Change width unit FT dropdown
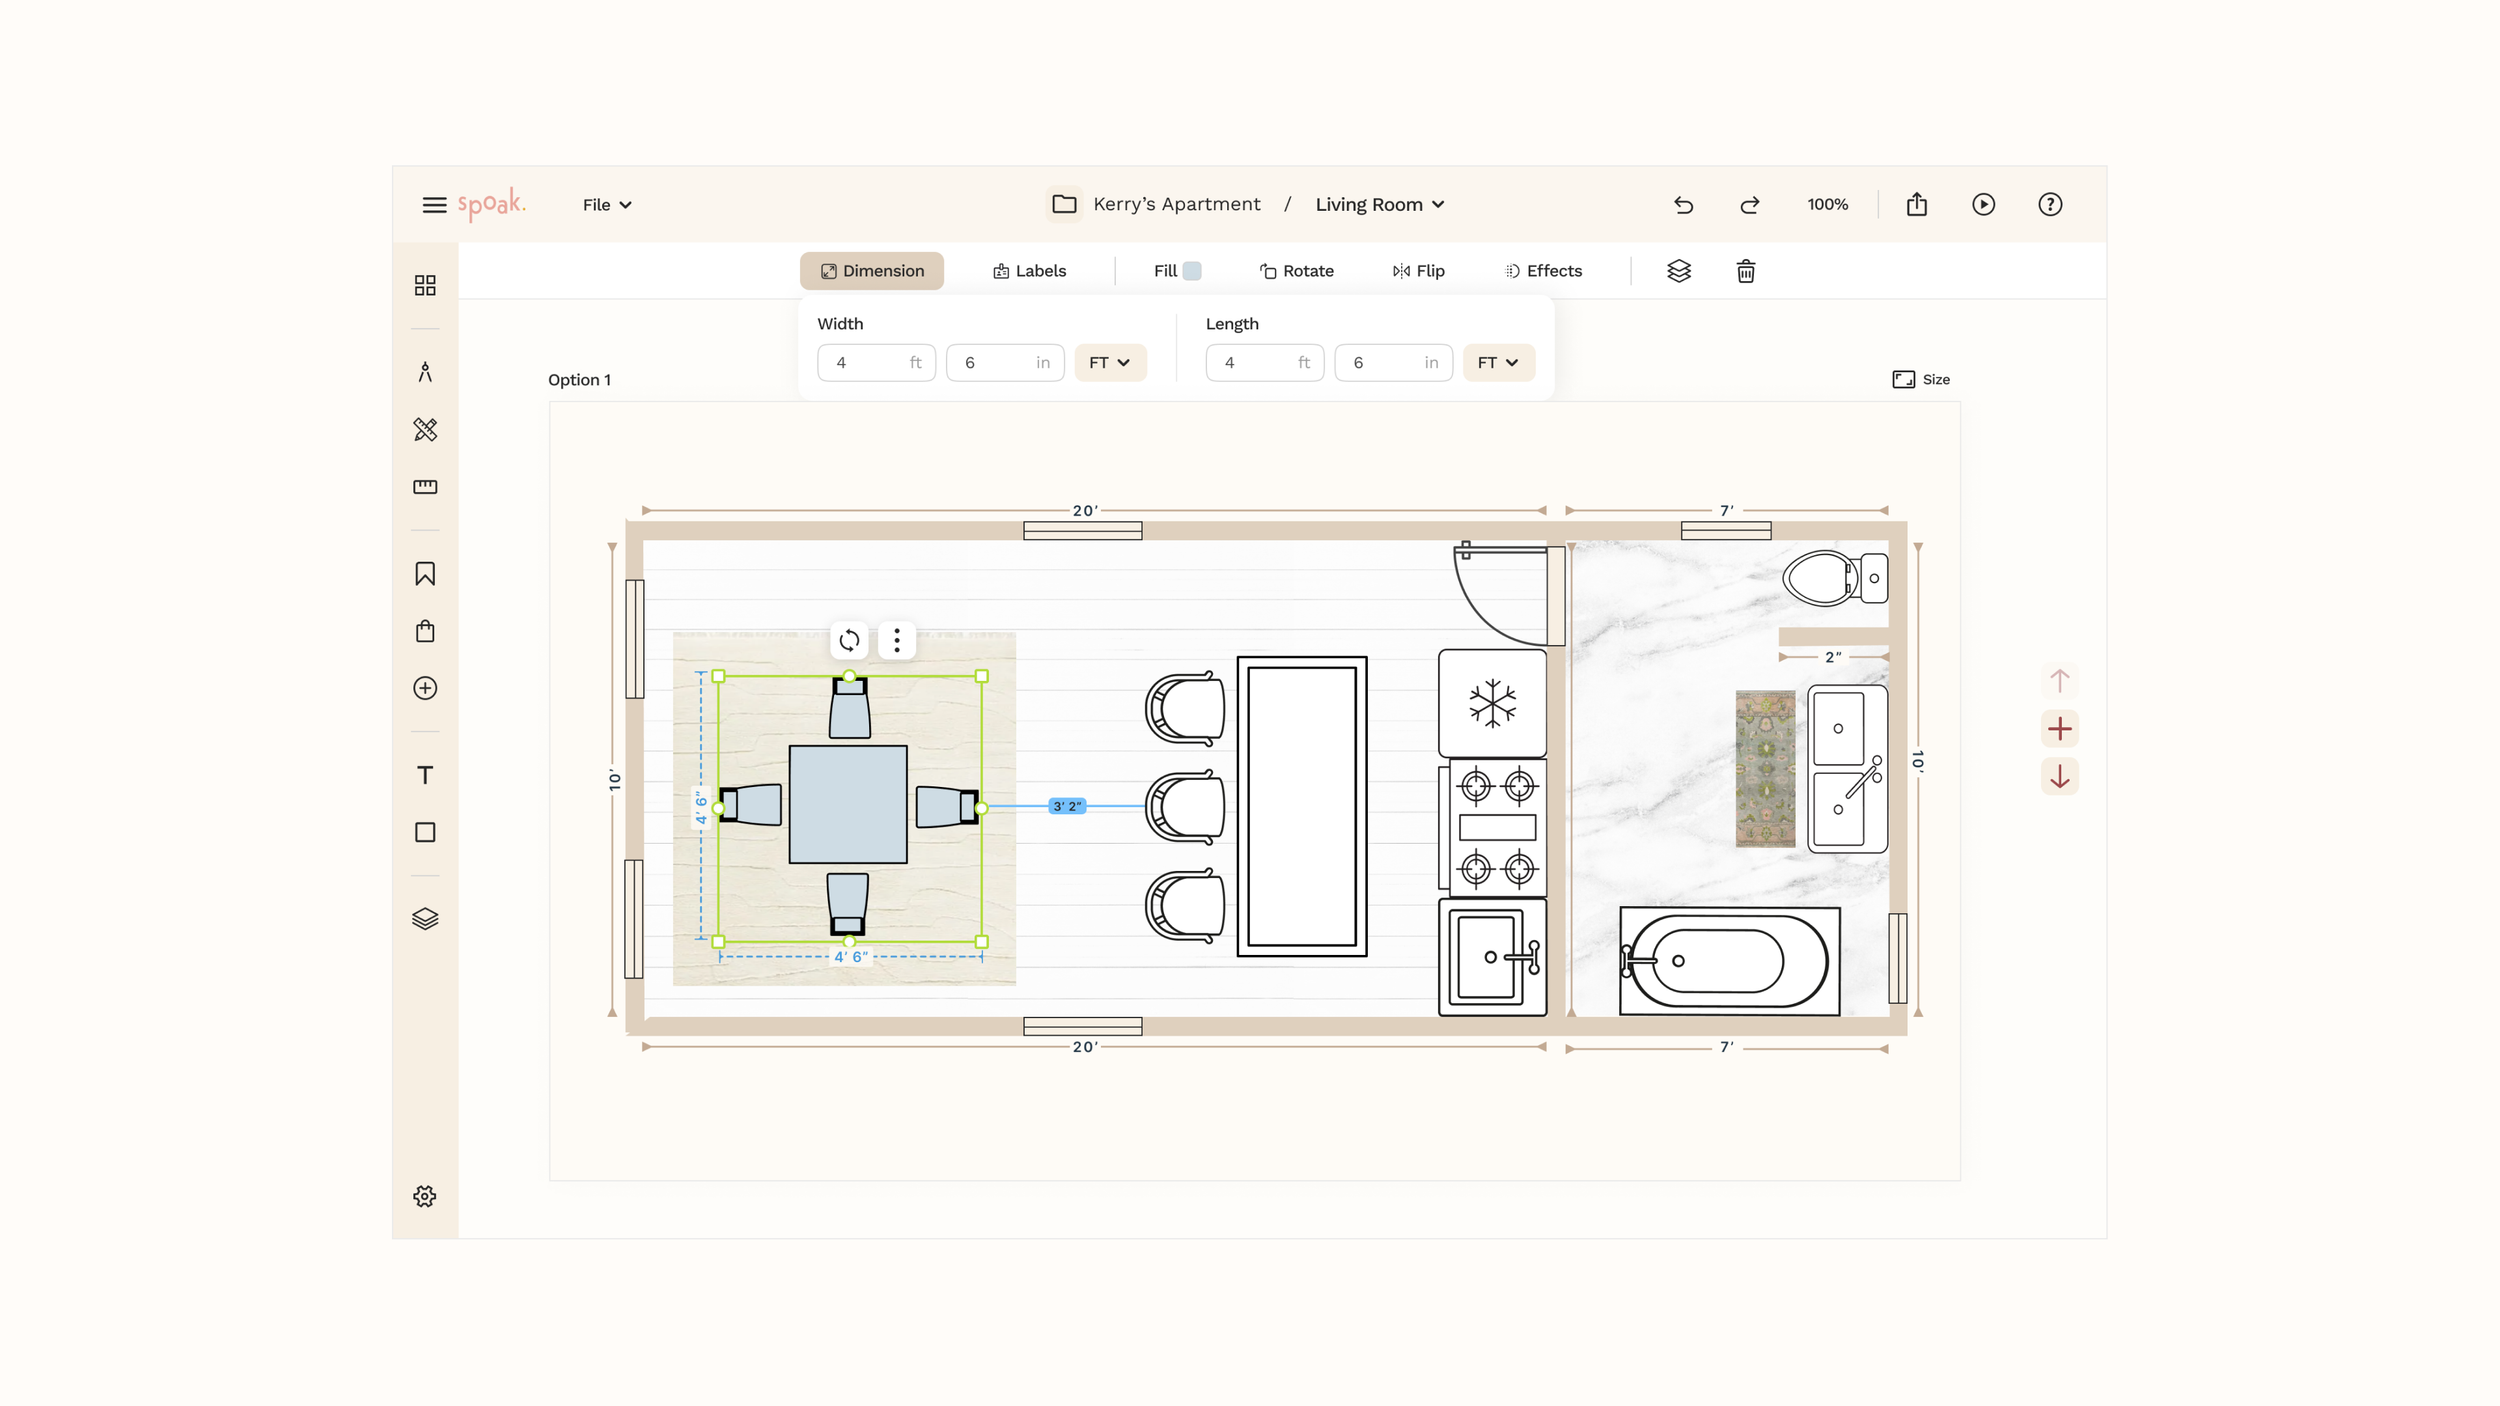The height and width of the screenshot is (1406, 2500). coord(1110,363)
